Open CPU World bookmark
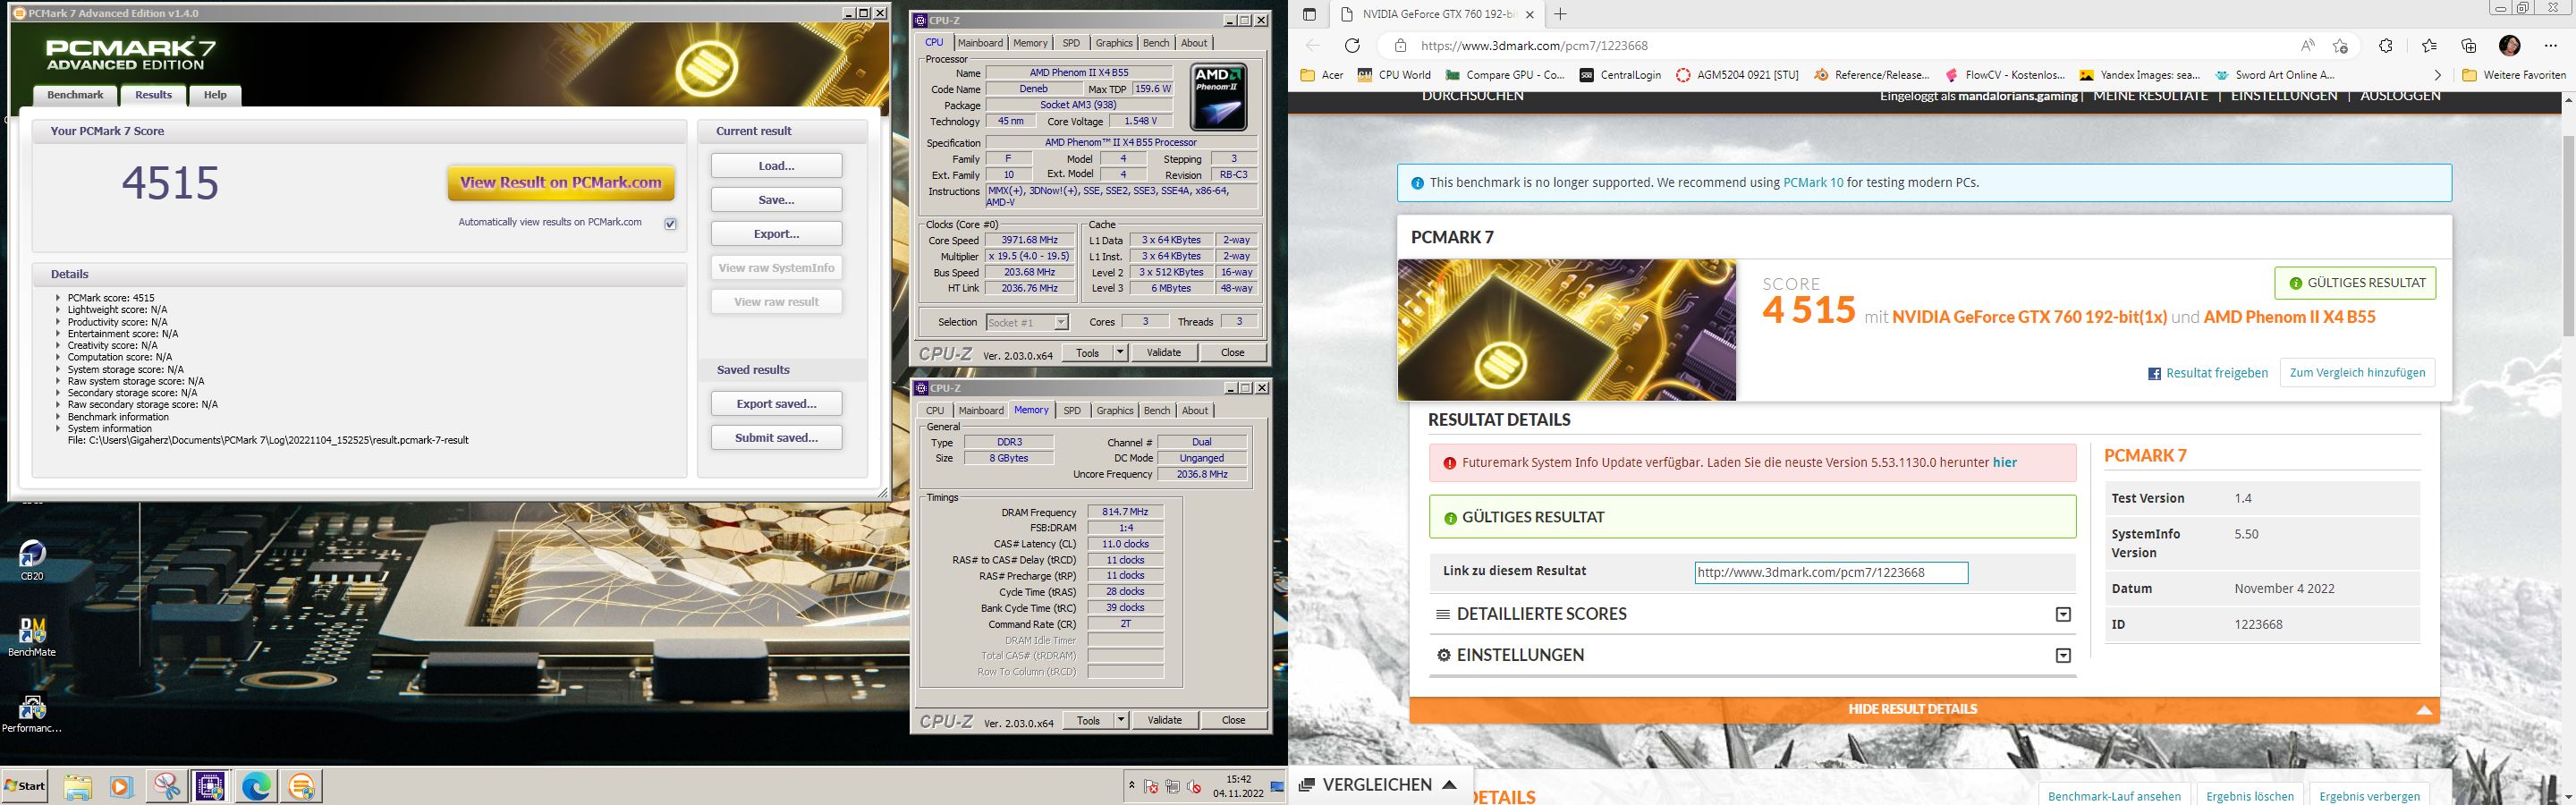The width and height of the screenshot is (2576, 805). pyautogui.click(x=1394, y=75)
